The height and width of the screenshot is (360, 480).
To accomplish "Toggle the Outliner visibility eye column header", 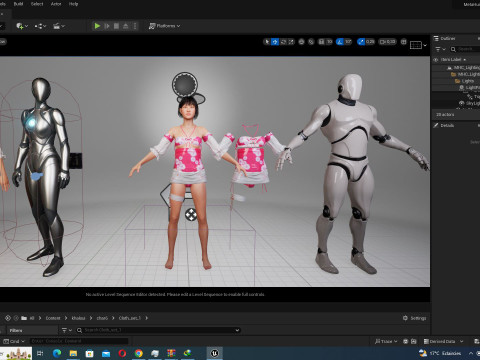I will (435, 60).
